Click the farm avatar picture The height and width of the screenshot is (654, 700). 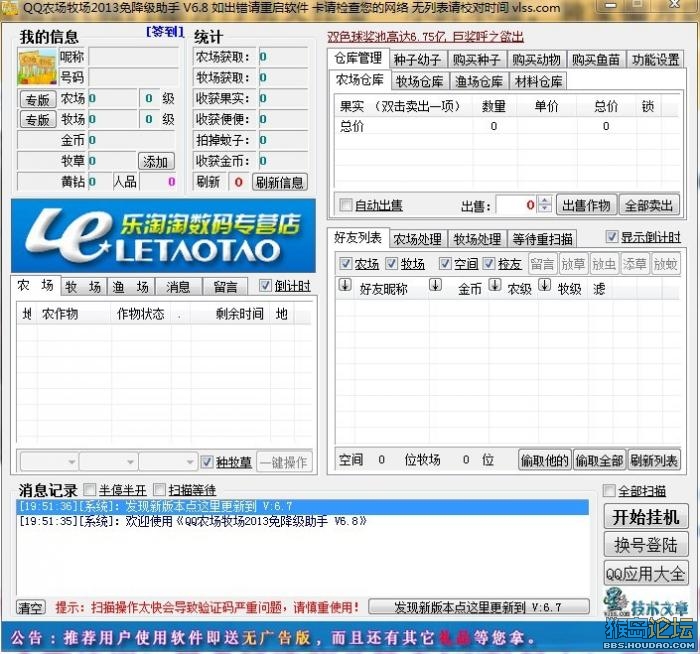(38, 68)
